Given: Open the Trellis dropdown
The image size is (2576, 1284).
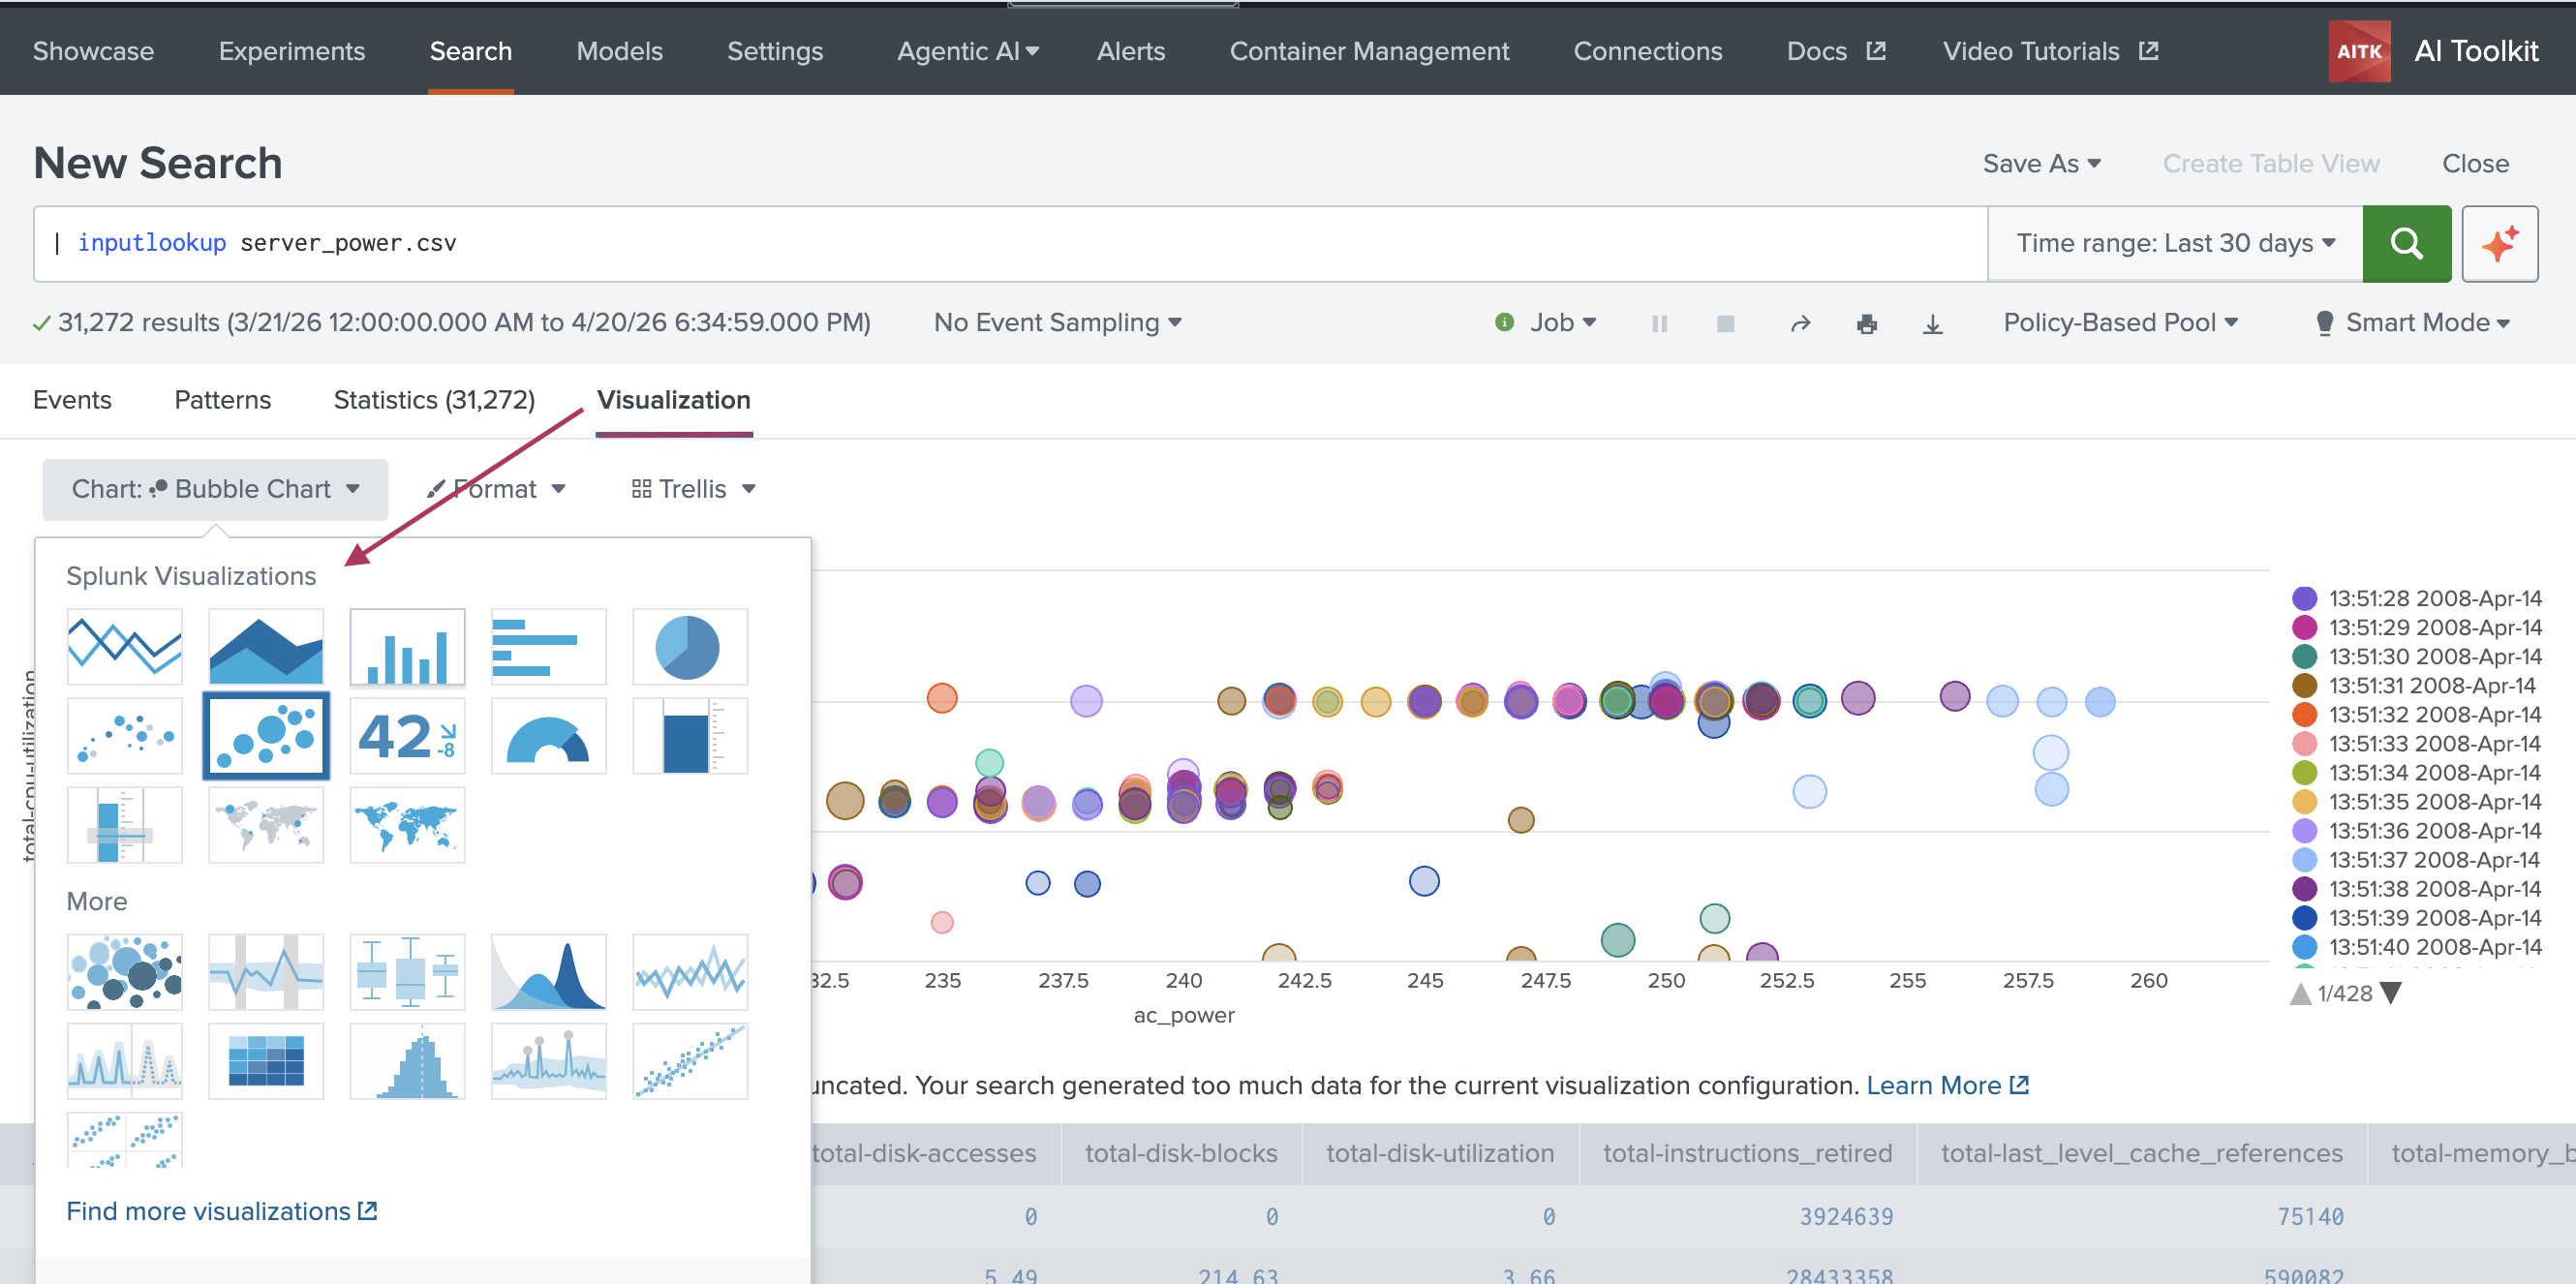Looking at the screenshot, I should pyautogui.click(x=693, y=489).
